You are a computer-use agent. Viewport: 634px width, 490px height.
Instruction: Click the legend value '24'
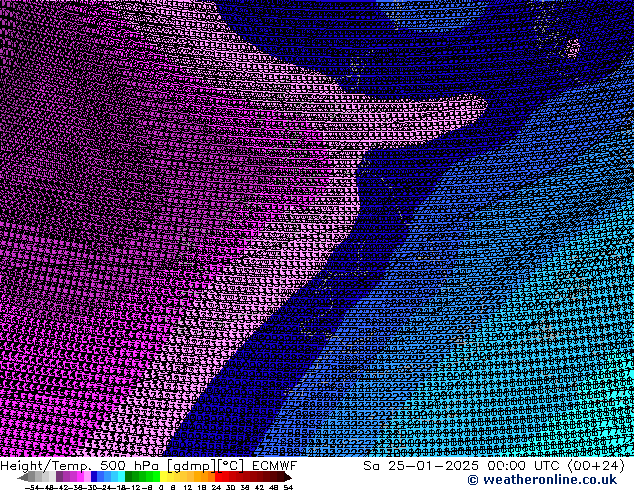point(216,487)
